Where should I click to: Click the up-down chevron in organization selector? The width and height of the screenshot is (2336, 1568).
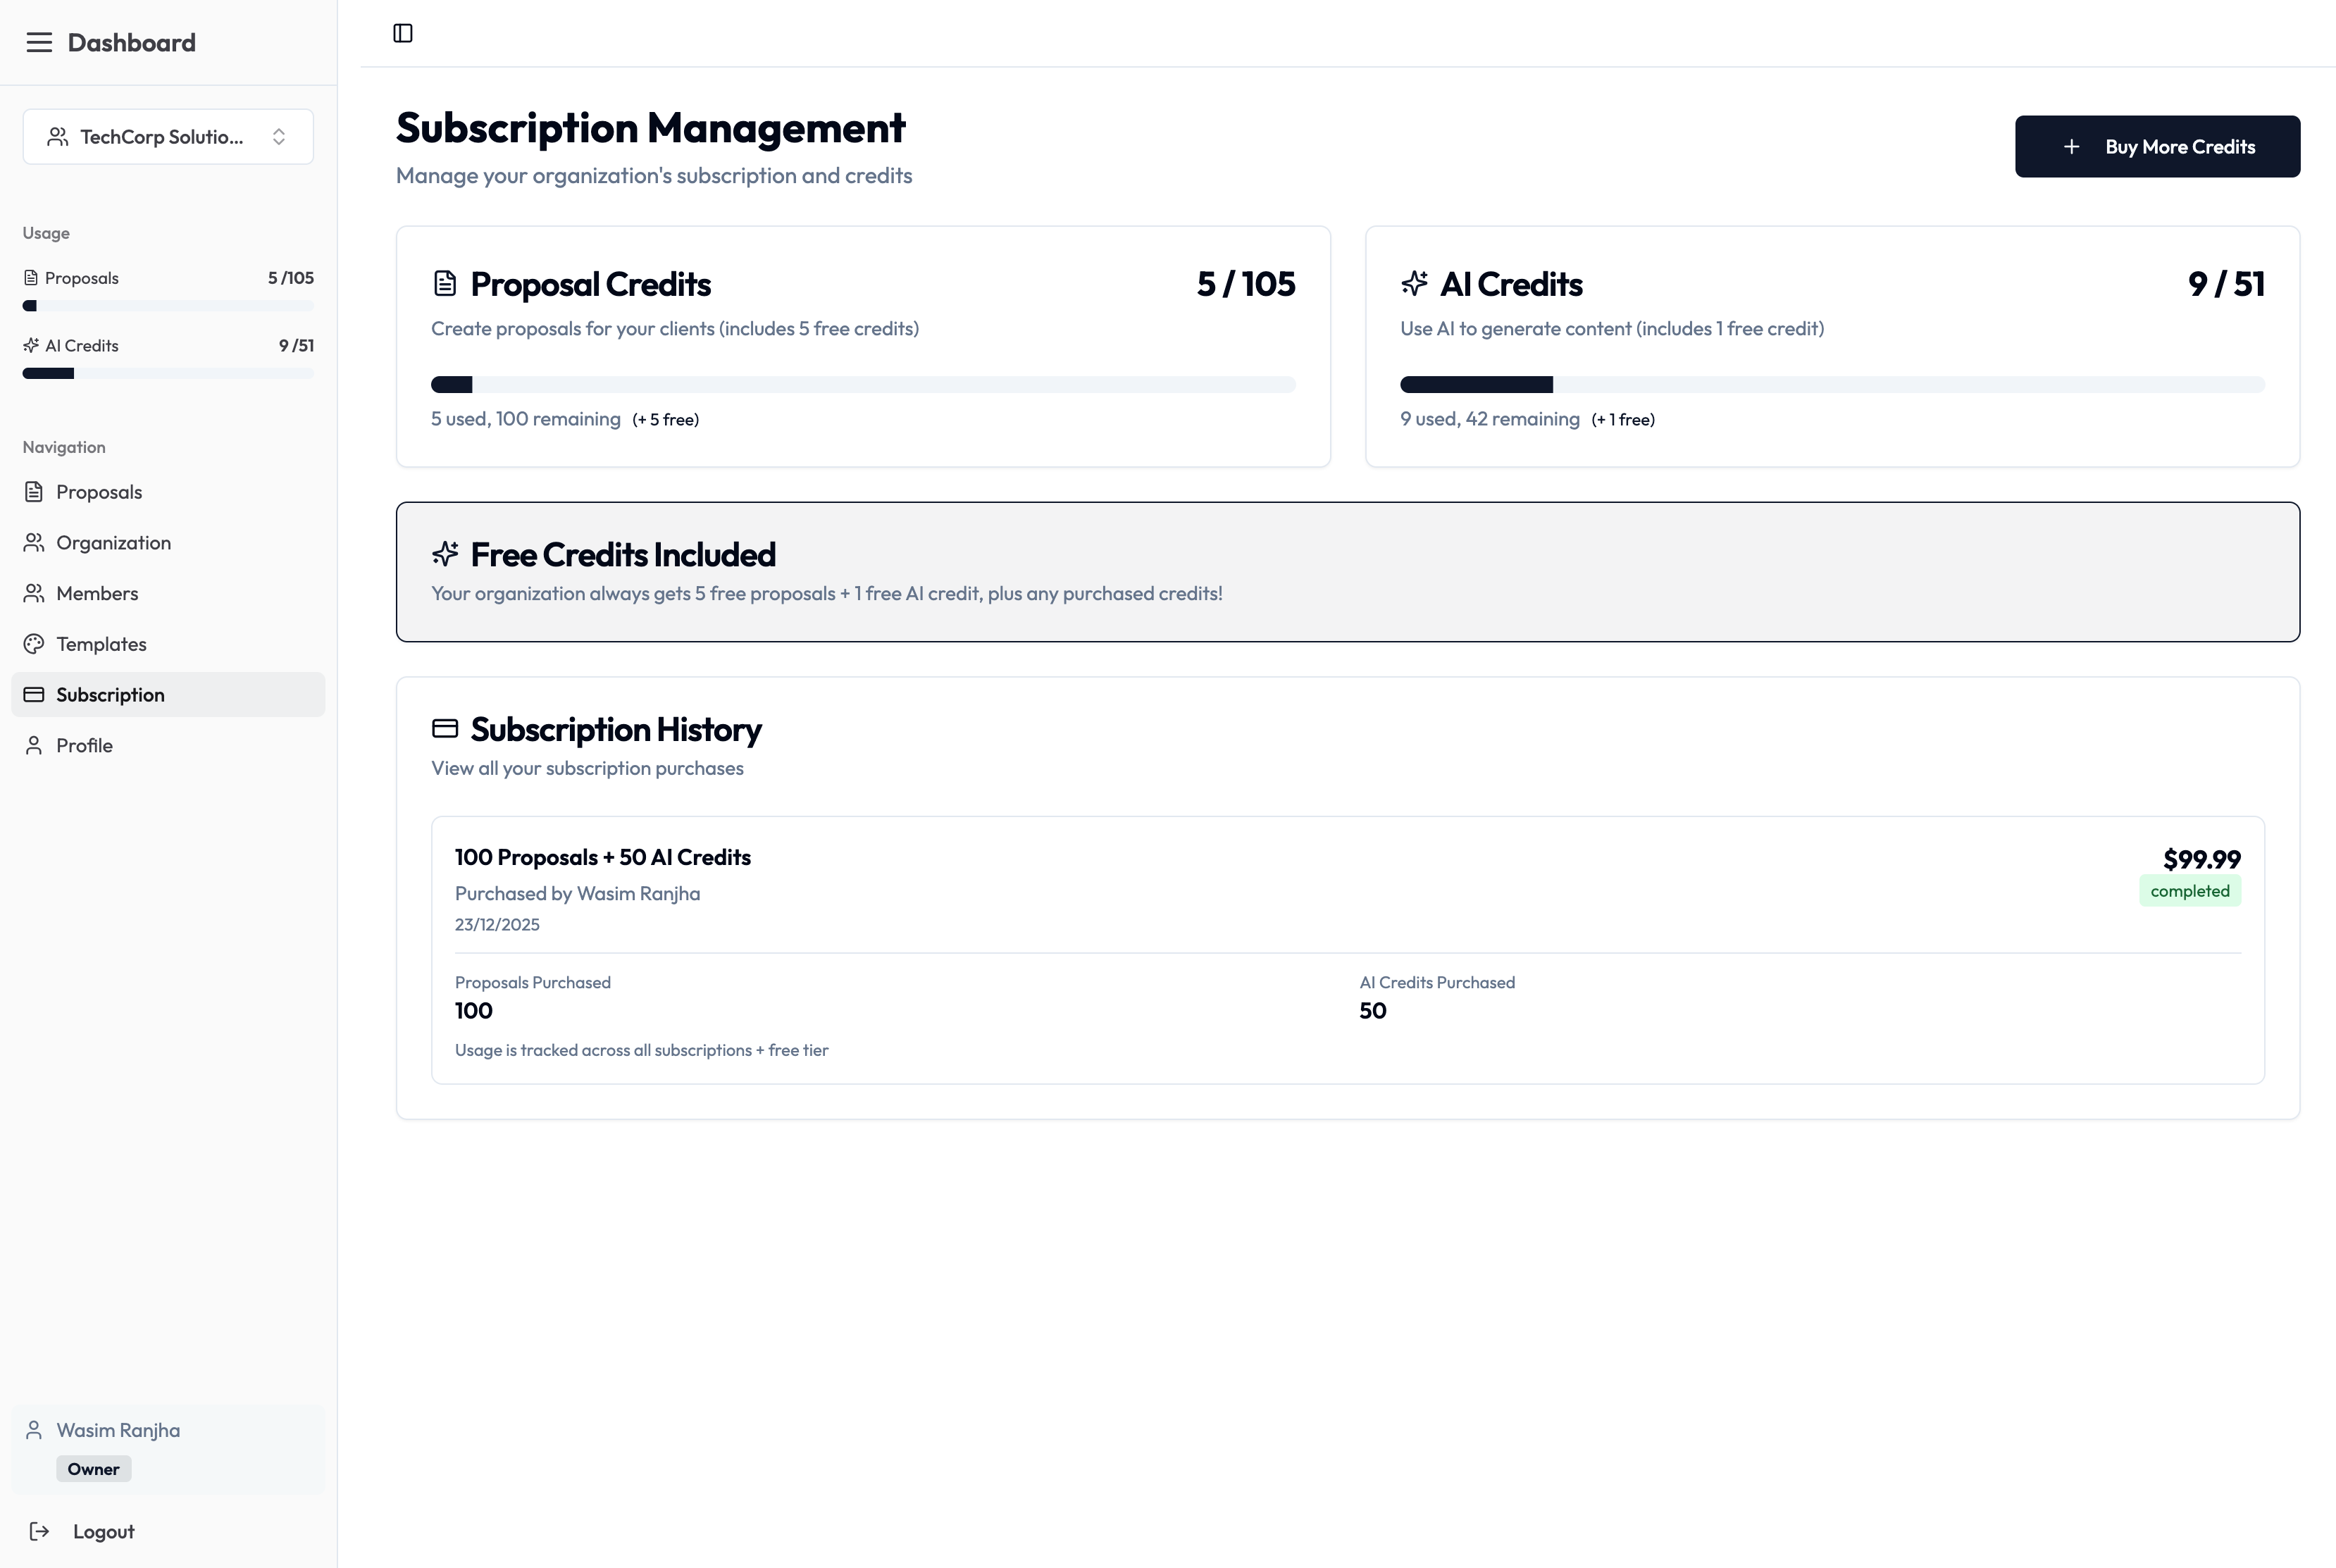[279, 137]
